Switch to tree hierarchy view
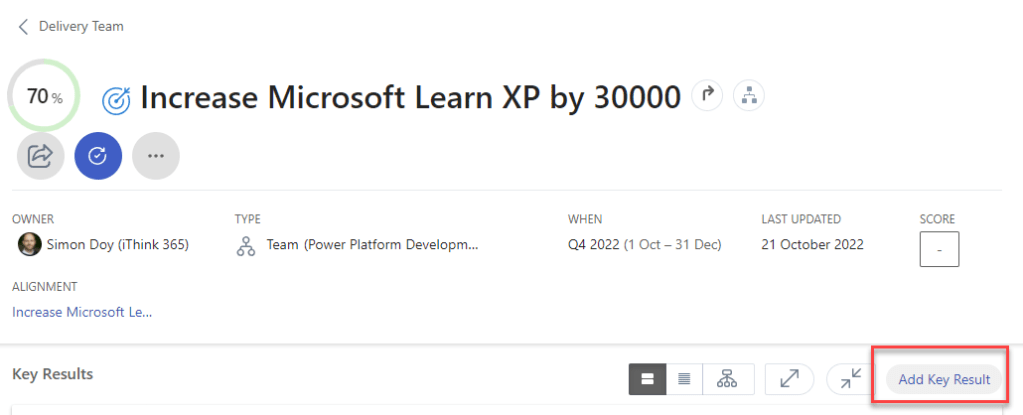The image size is (1023, 415). pyautogui.click(x=727, y=379)
